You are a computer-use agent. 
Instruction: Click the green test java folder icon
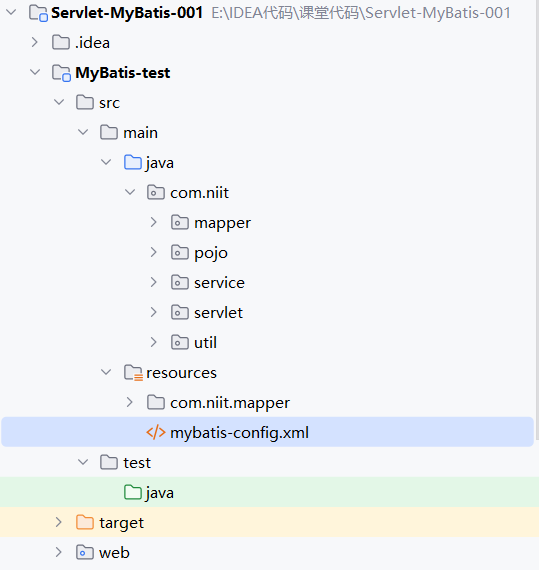click(133, 493)
